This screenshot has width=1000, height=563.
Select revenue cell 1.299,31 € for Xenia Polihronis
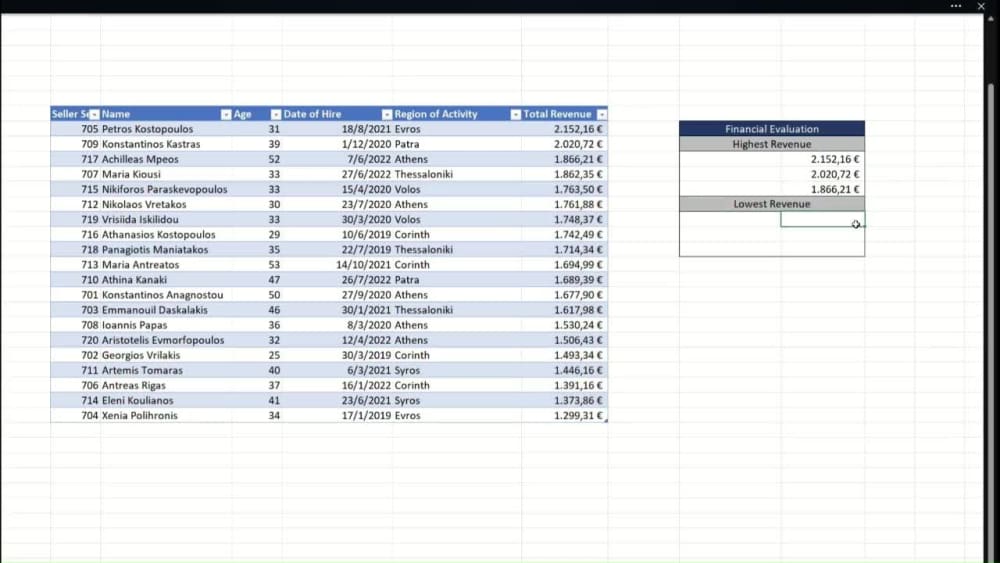tap(564, 416)
